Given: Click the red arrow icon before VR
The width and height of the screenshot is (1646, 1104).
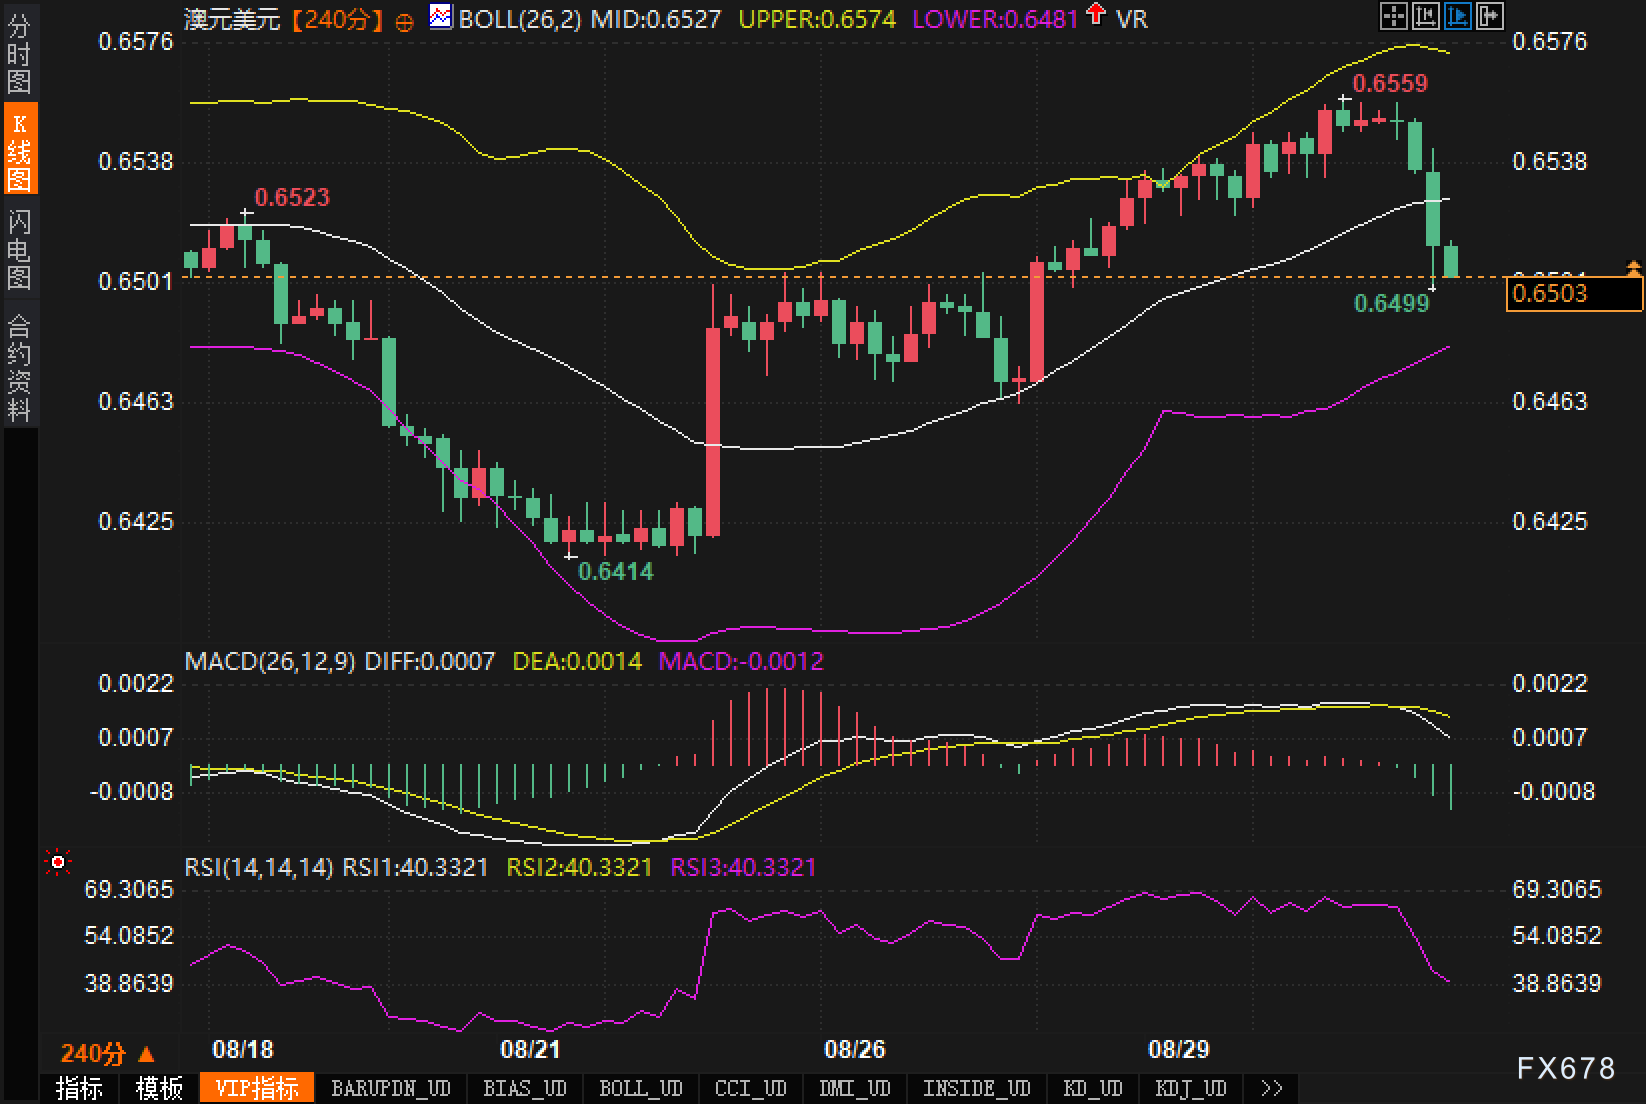Looking at the screenshot, I should click(x=1096, y=15).
